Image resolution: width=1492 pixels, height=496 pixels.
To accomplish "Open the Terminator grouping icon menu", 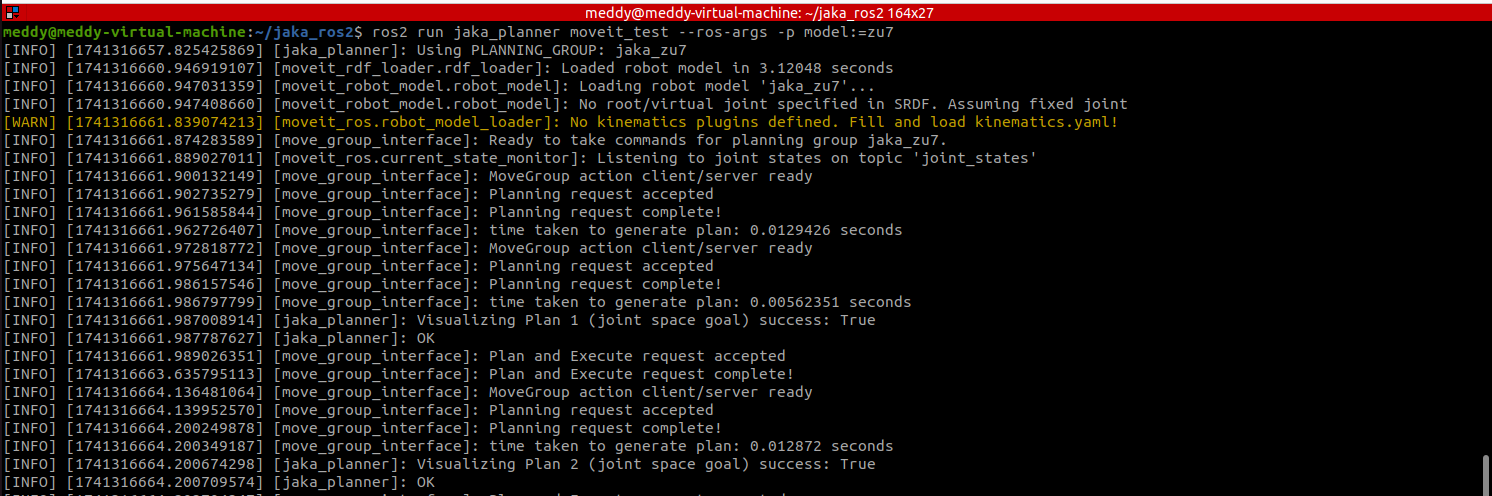I will tap(11, 12).
